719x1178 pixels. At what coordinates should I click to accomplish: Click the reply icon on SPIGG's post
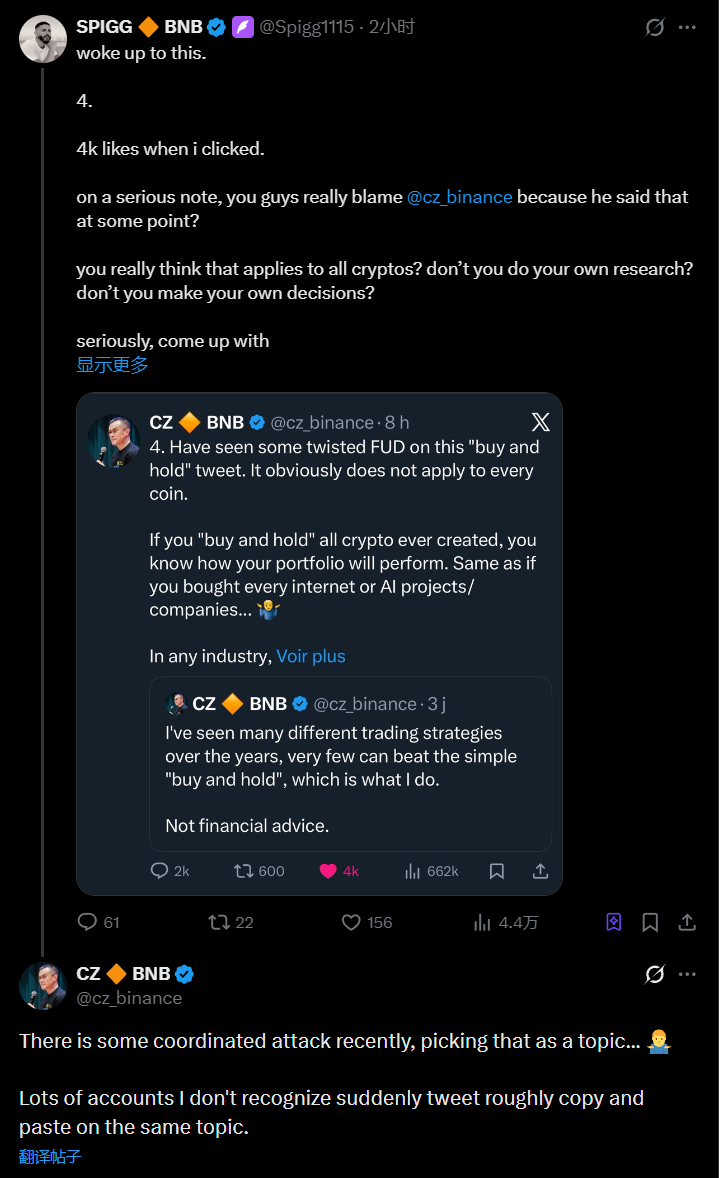(x=87, y=922)
